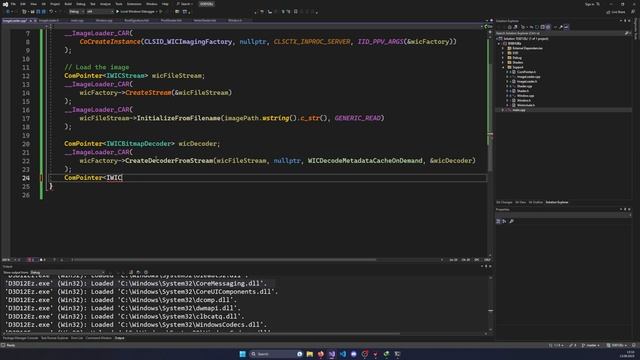Select ComPointer.h in Solution Explorer
Screen dimensions: 640x360
[x=526, y=72]
